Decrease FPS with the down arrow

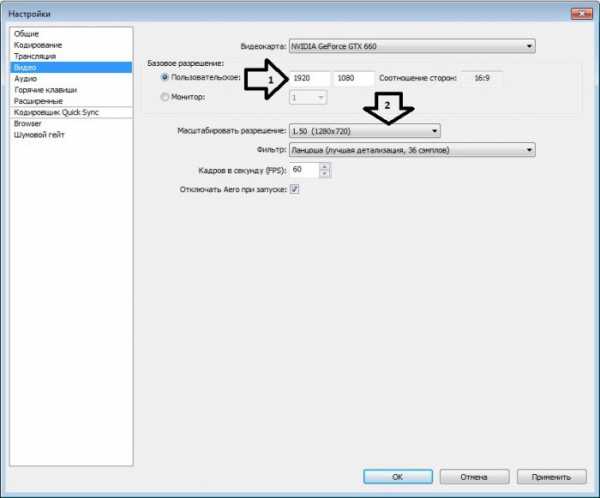(324, 173)
